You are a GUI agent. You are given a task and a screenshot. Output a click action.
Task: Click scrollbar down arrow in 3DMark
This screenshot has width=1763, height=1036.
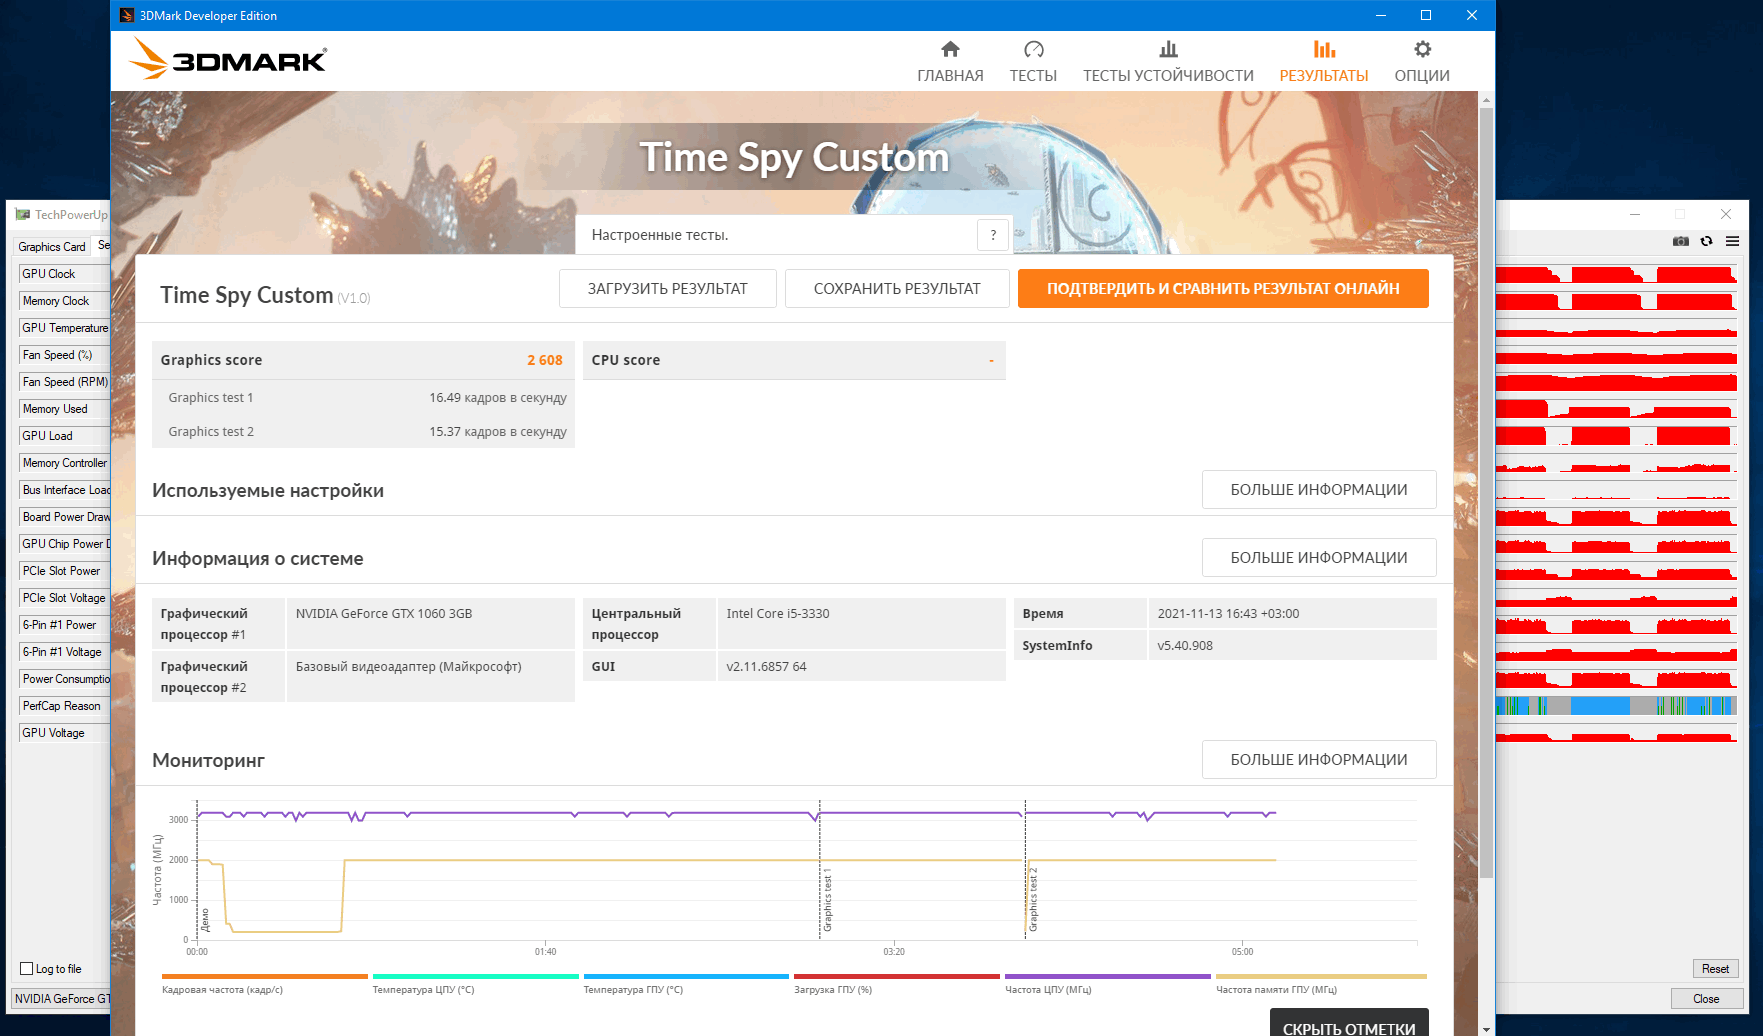[x=1486, y=1028]
